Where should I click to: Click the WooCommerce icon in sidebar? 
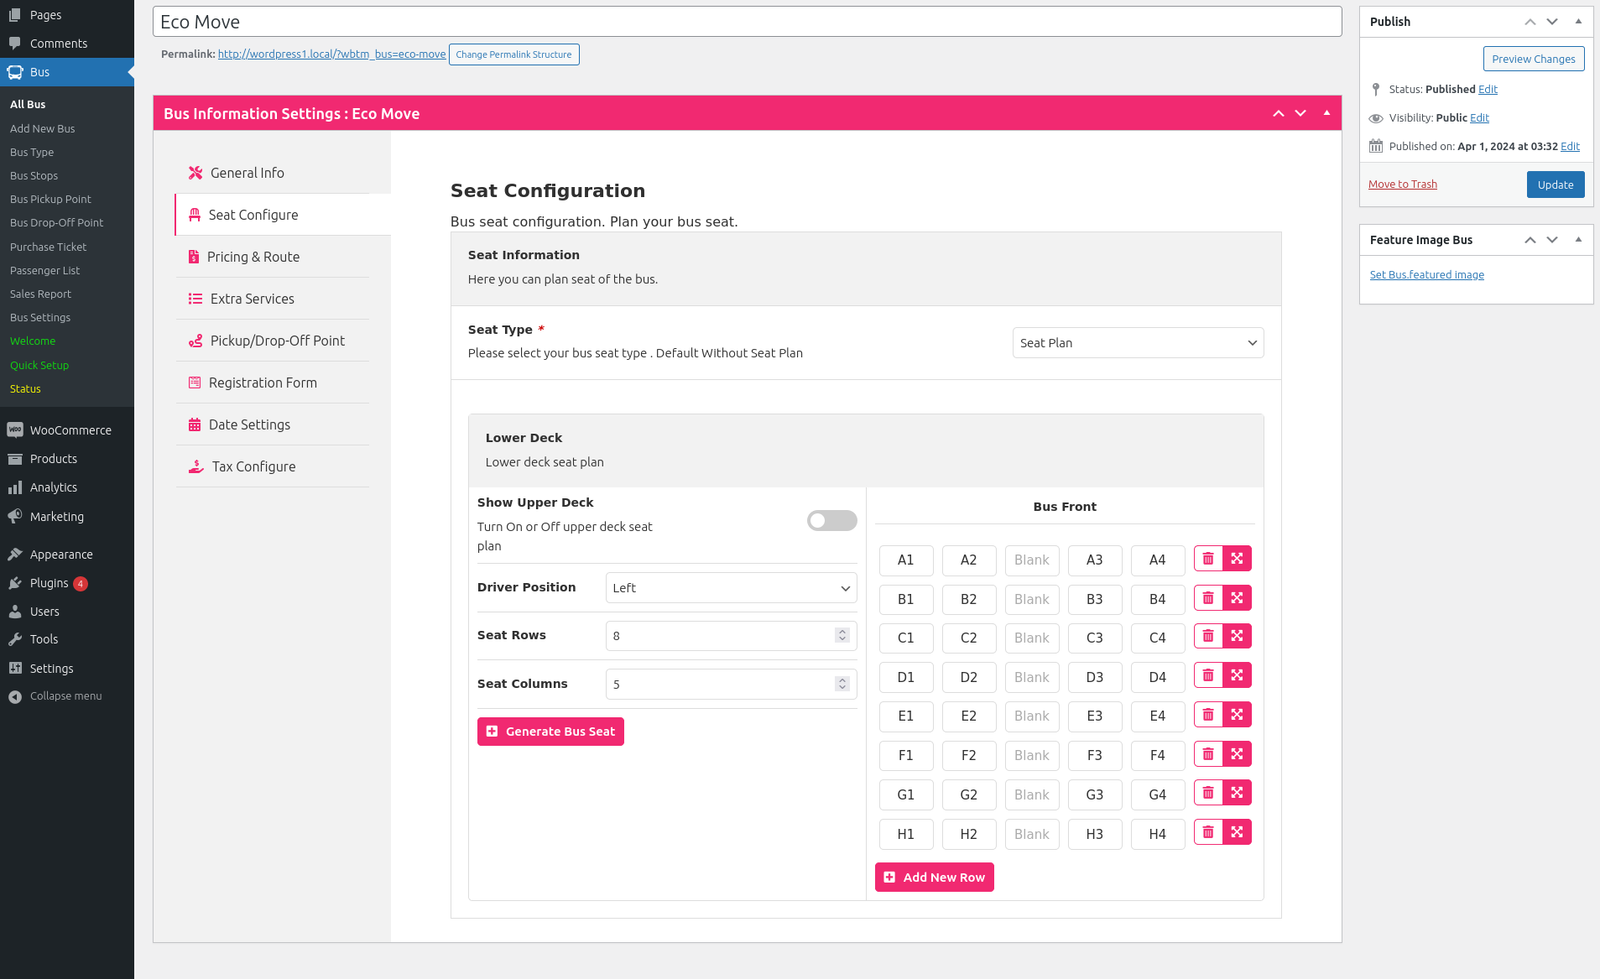click(x=15, y=430)
